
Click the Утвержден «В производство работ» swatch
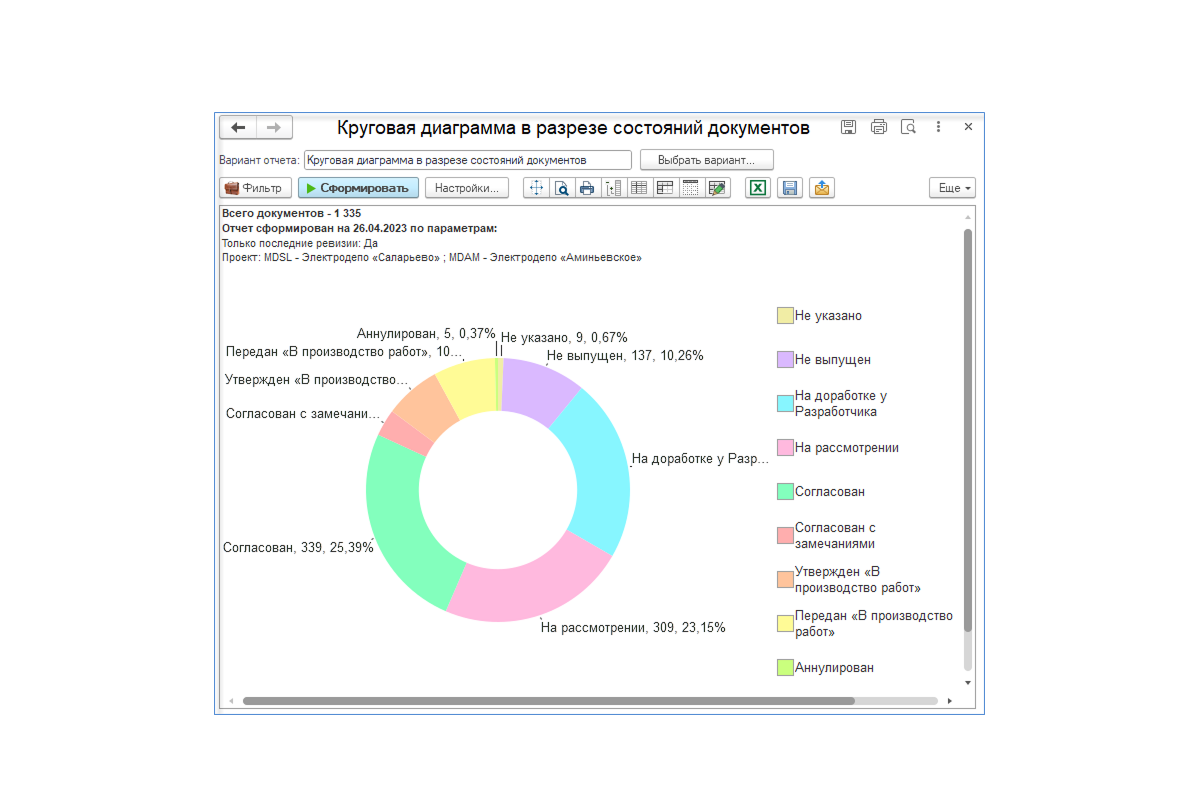click(785, 580)
